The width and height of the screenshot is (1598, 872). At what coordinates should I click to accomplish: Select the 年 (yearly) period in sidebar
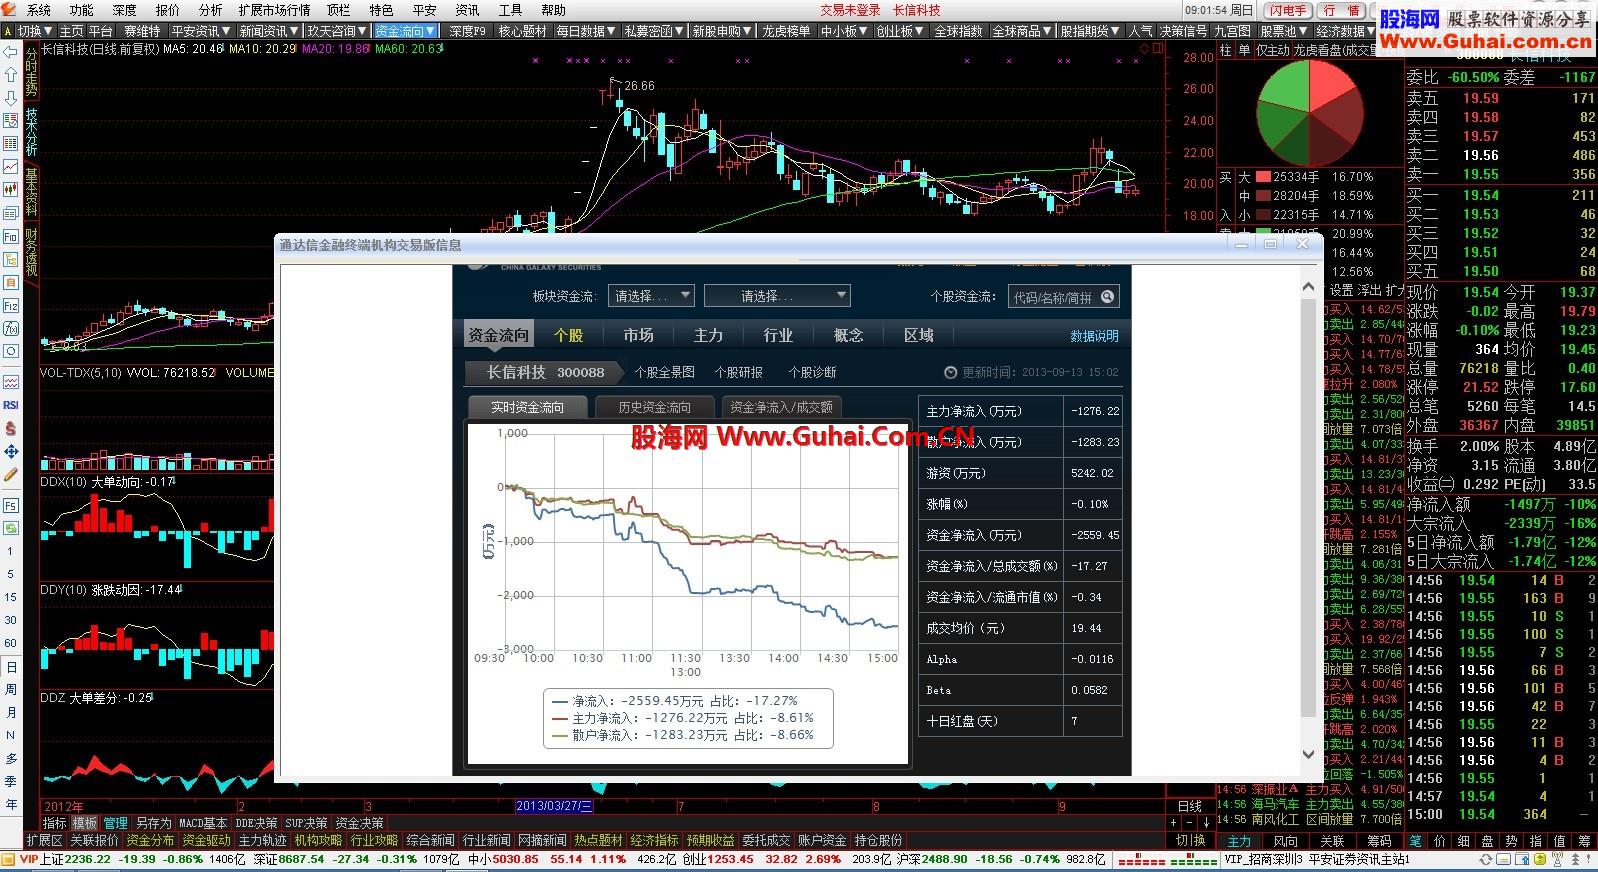11,805
